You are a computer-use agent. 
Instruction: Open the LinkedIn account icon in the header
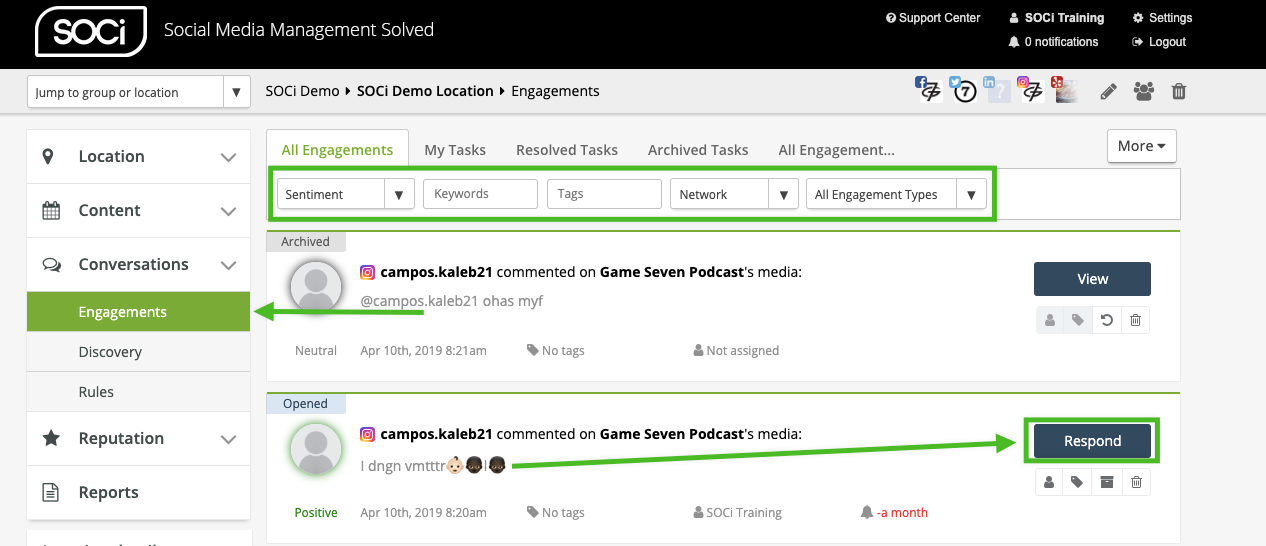[x=996, y=90]
